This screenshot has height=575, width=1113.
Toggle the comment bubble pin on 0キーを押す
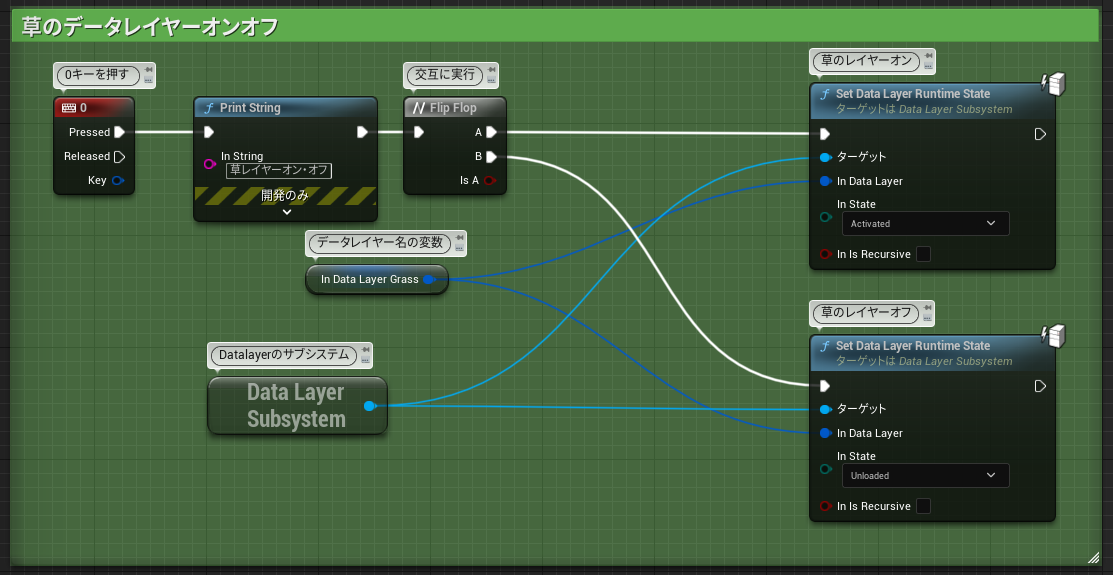point(148,70)
